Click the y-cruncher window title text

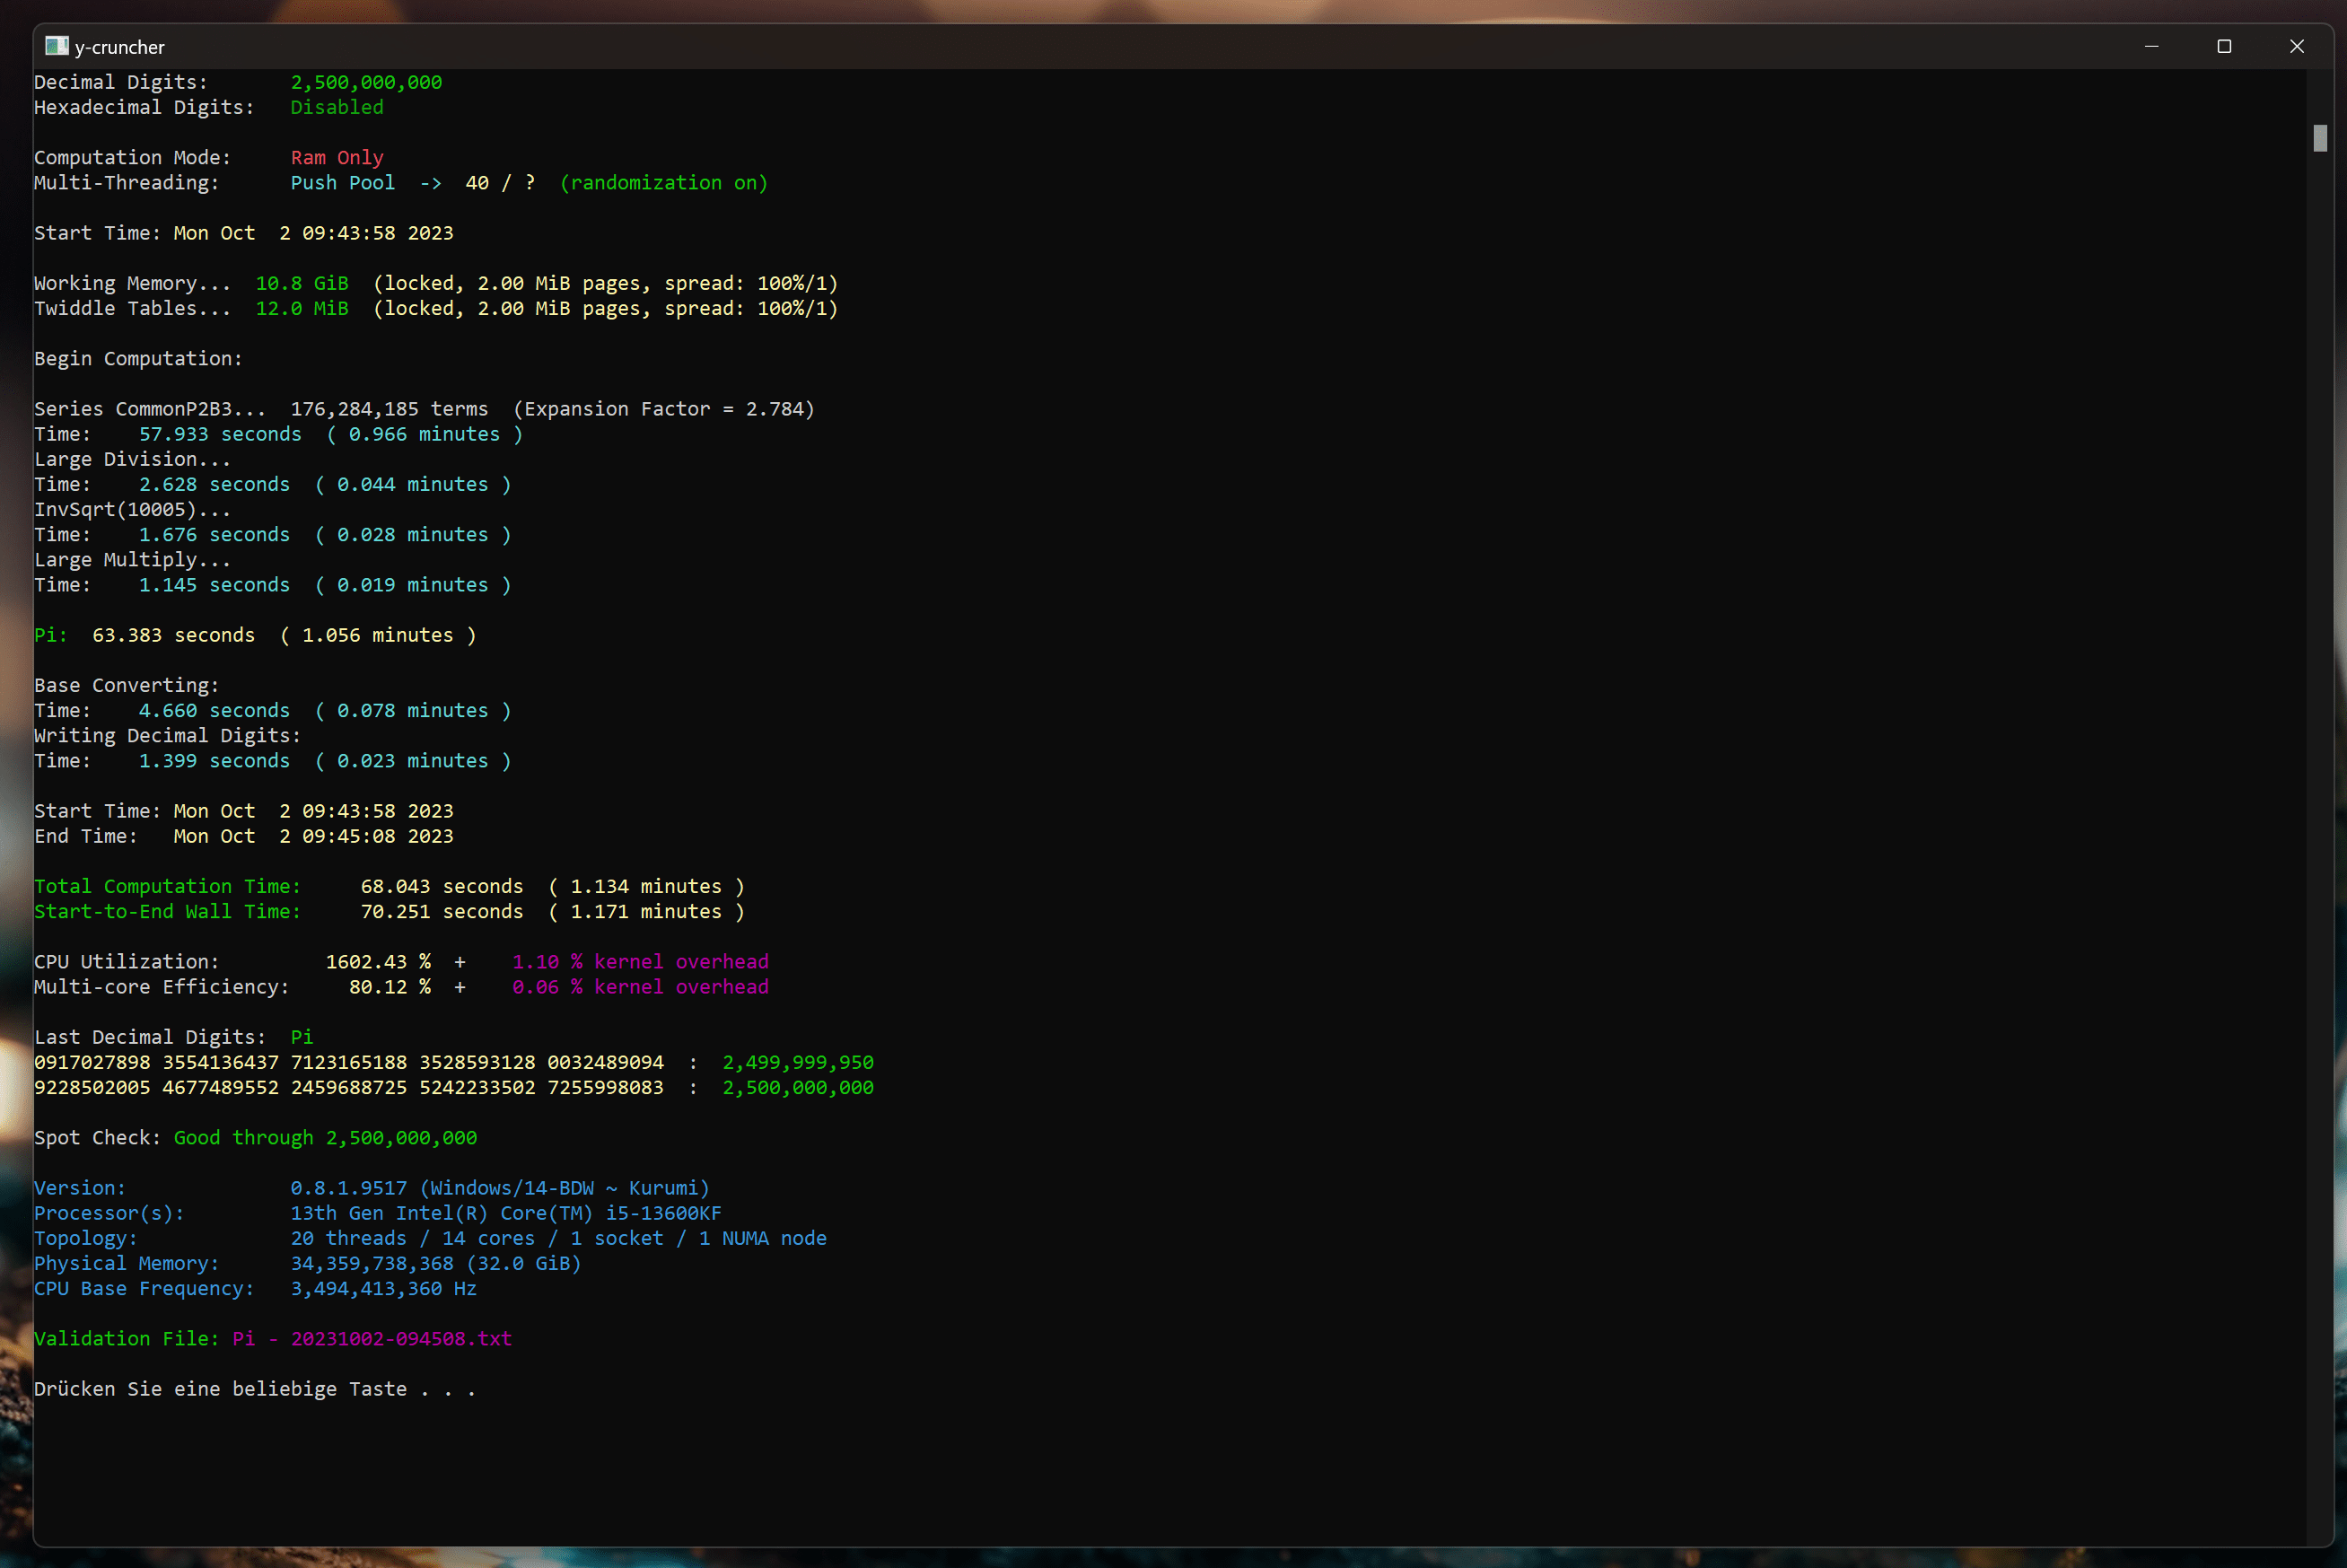point(120,47)
